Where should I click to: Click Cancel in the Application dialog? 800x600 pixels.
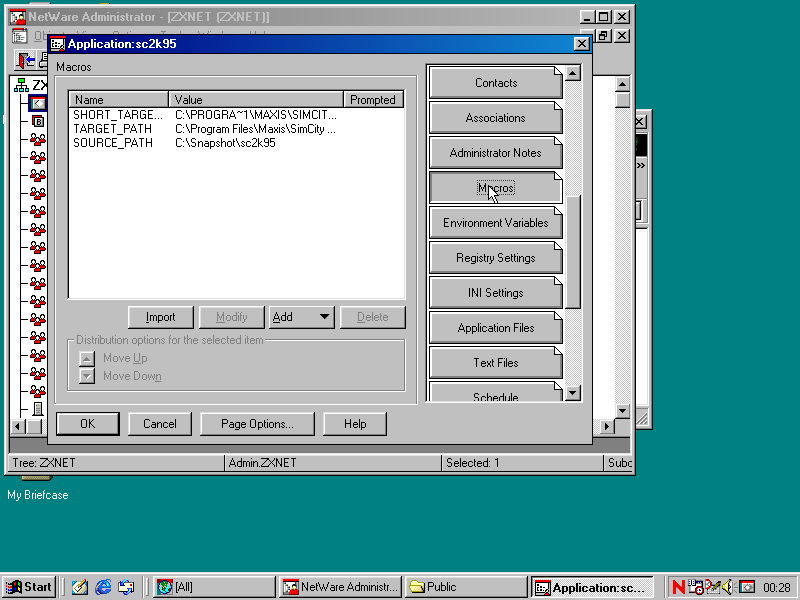160,424
